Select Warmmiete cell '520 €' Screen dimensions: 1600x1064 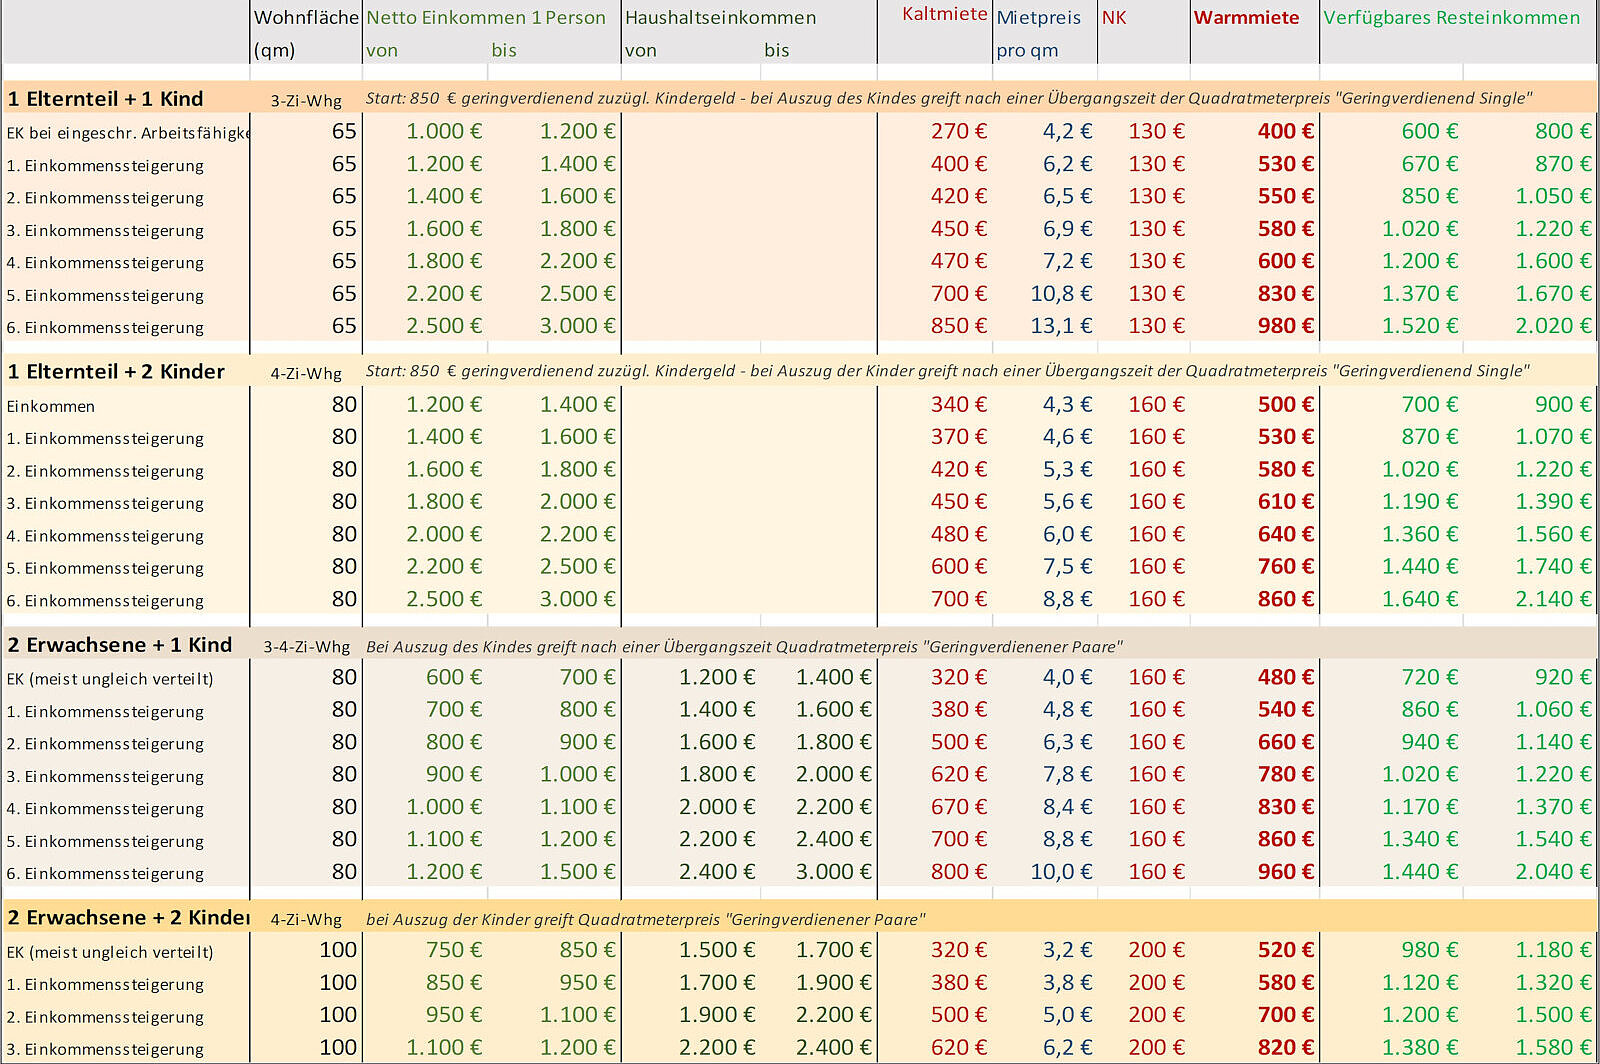(x=1285, y=949)
